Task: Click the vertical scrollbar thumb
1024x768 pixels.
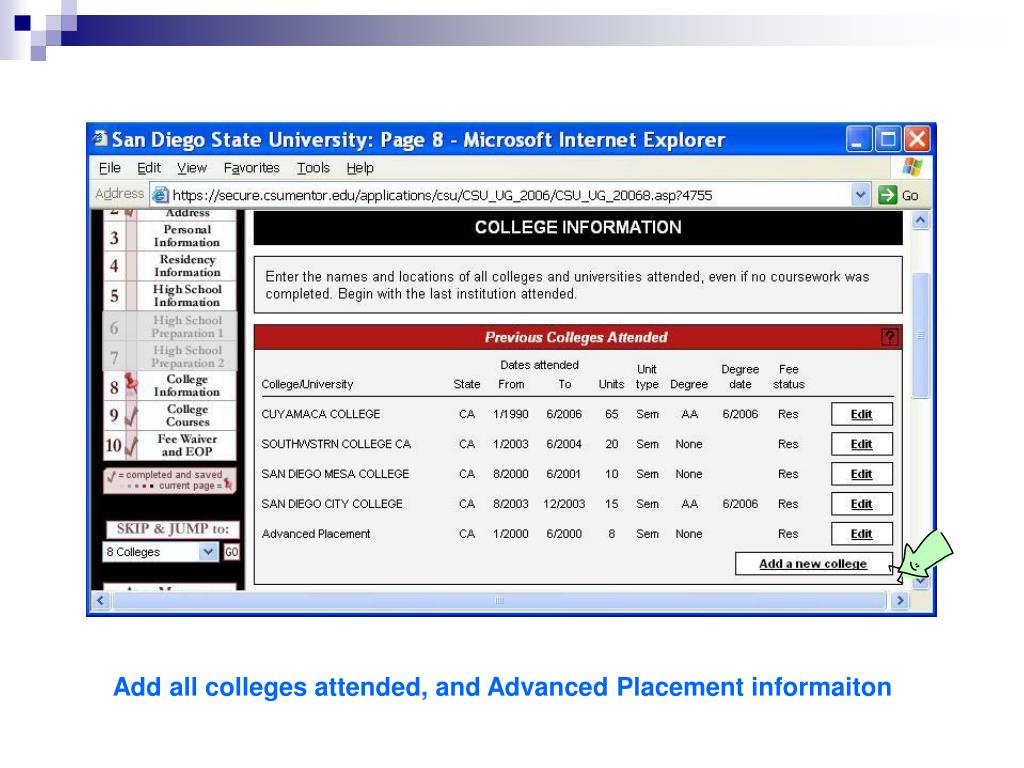Action: point(920,335)
